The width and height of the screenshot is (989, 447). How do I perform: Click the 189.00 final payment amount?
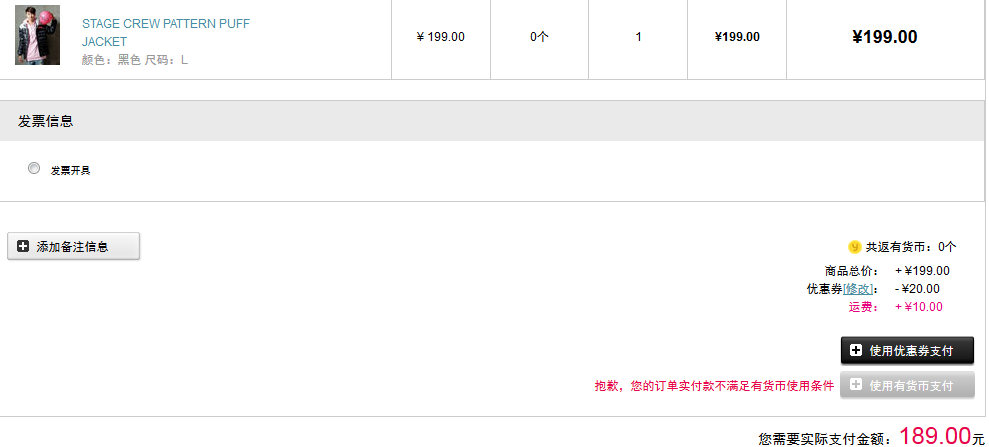pyautogui.click(x=935, y=435)
